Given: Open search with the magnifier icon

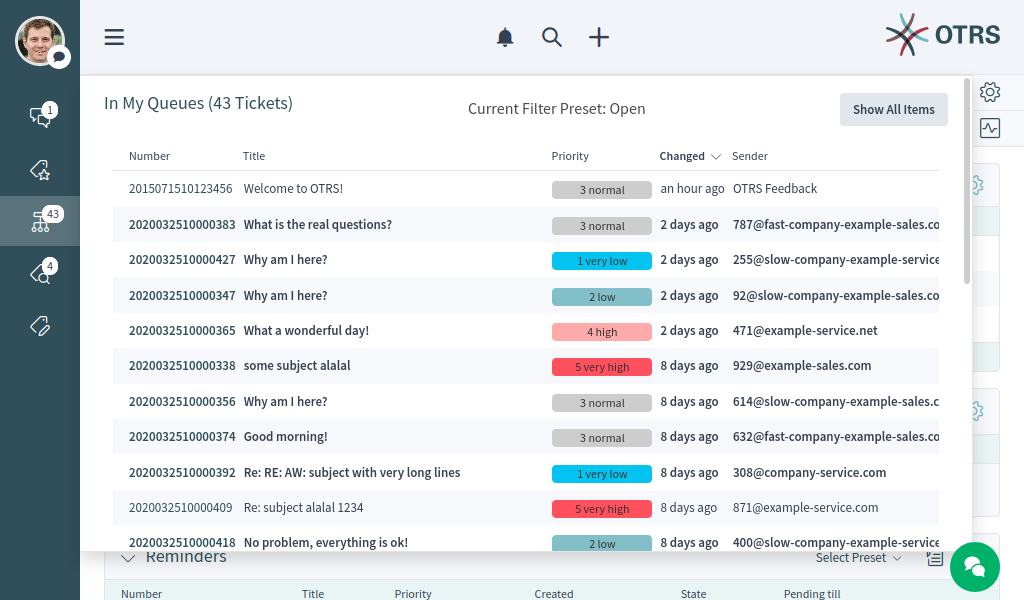Looking at the screenshot, I should click(552, 37).
